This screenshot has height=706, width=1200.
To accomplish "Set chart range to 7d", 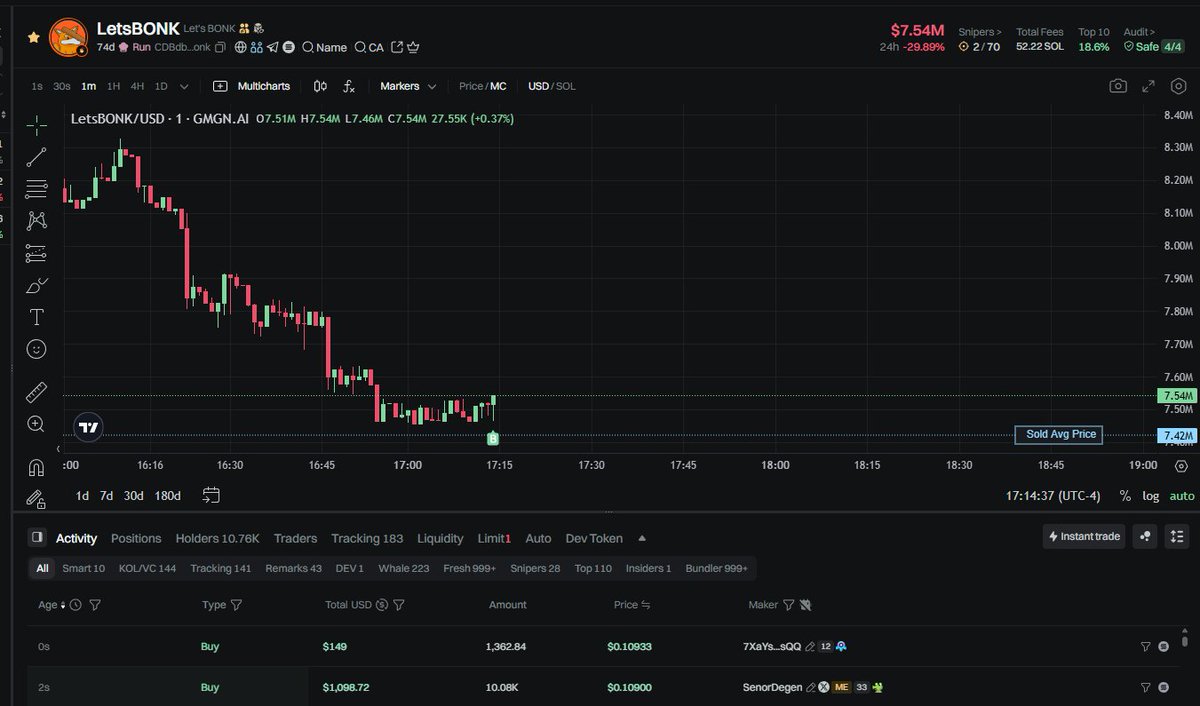I will [x=106, y=496].
